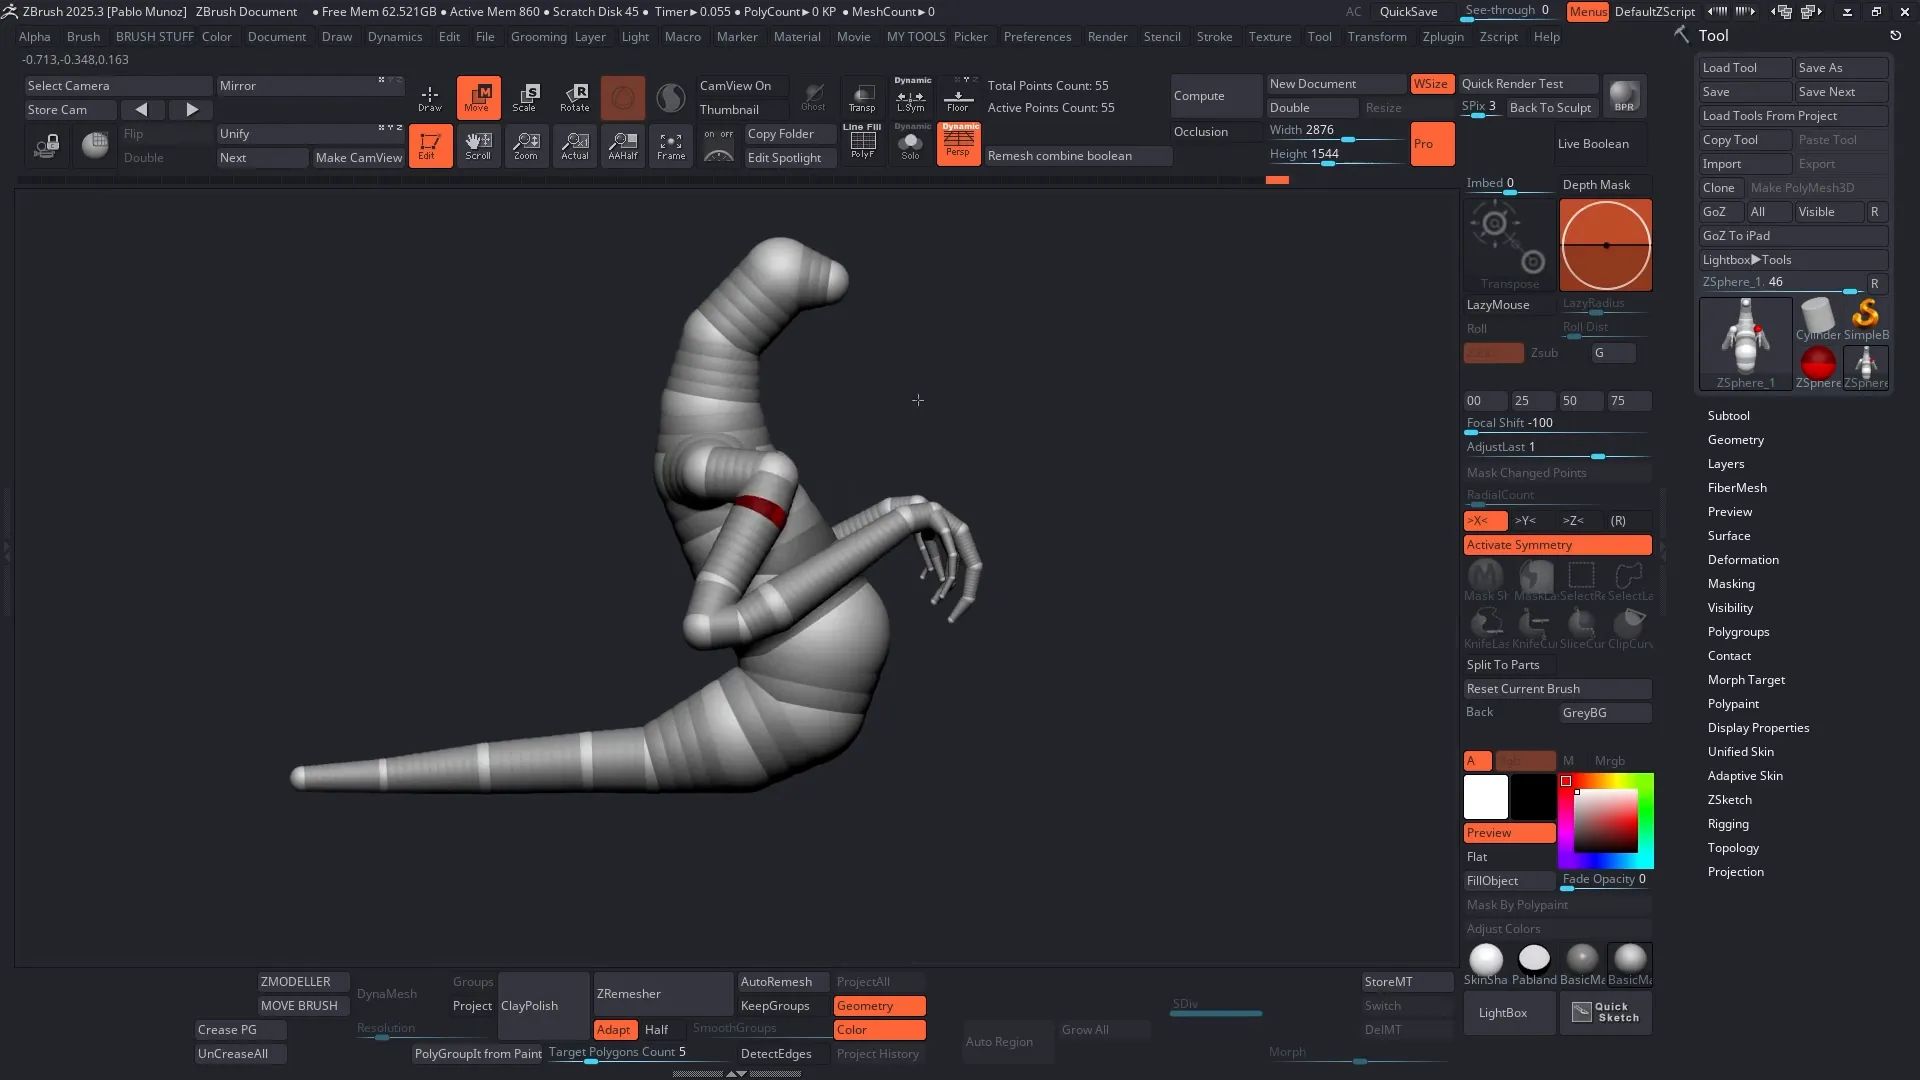Image resolution: width=1920 pixels, height=1080 pixels.
Task: Expand the Adaptive Skin section
Action: (1745, 776)
